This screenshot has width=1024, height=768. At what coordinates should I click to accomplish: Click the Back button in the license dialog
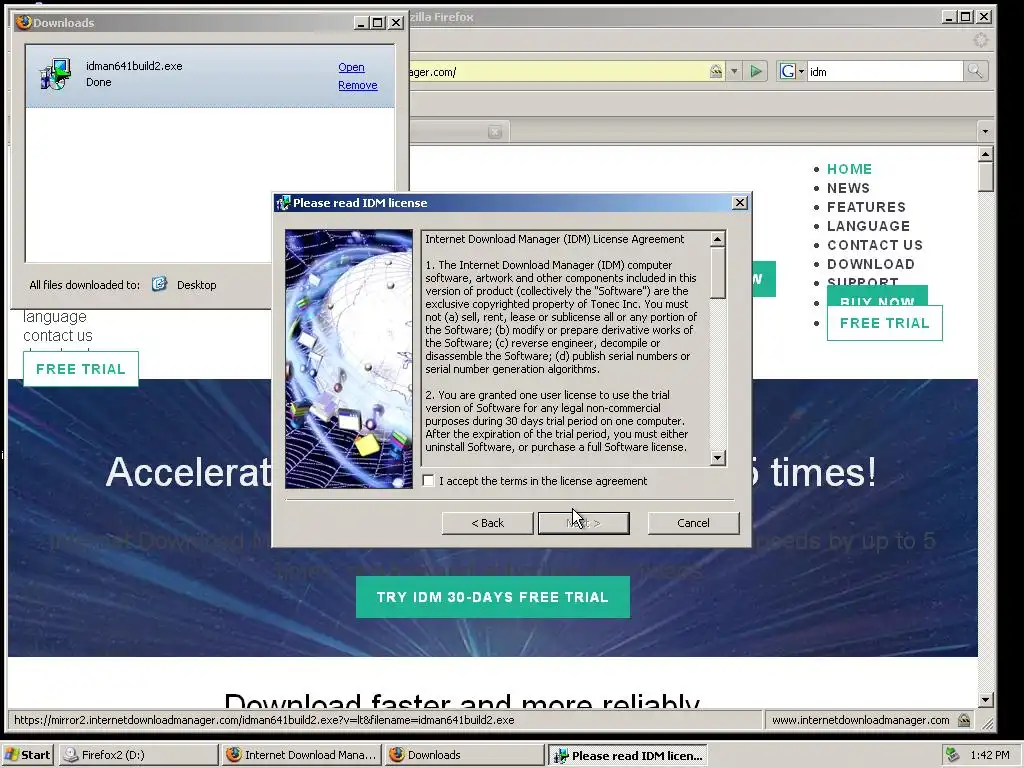[488, 523]
